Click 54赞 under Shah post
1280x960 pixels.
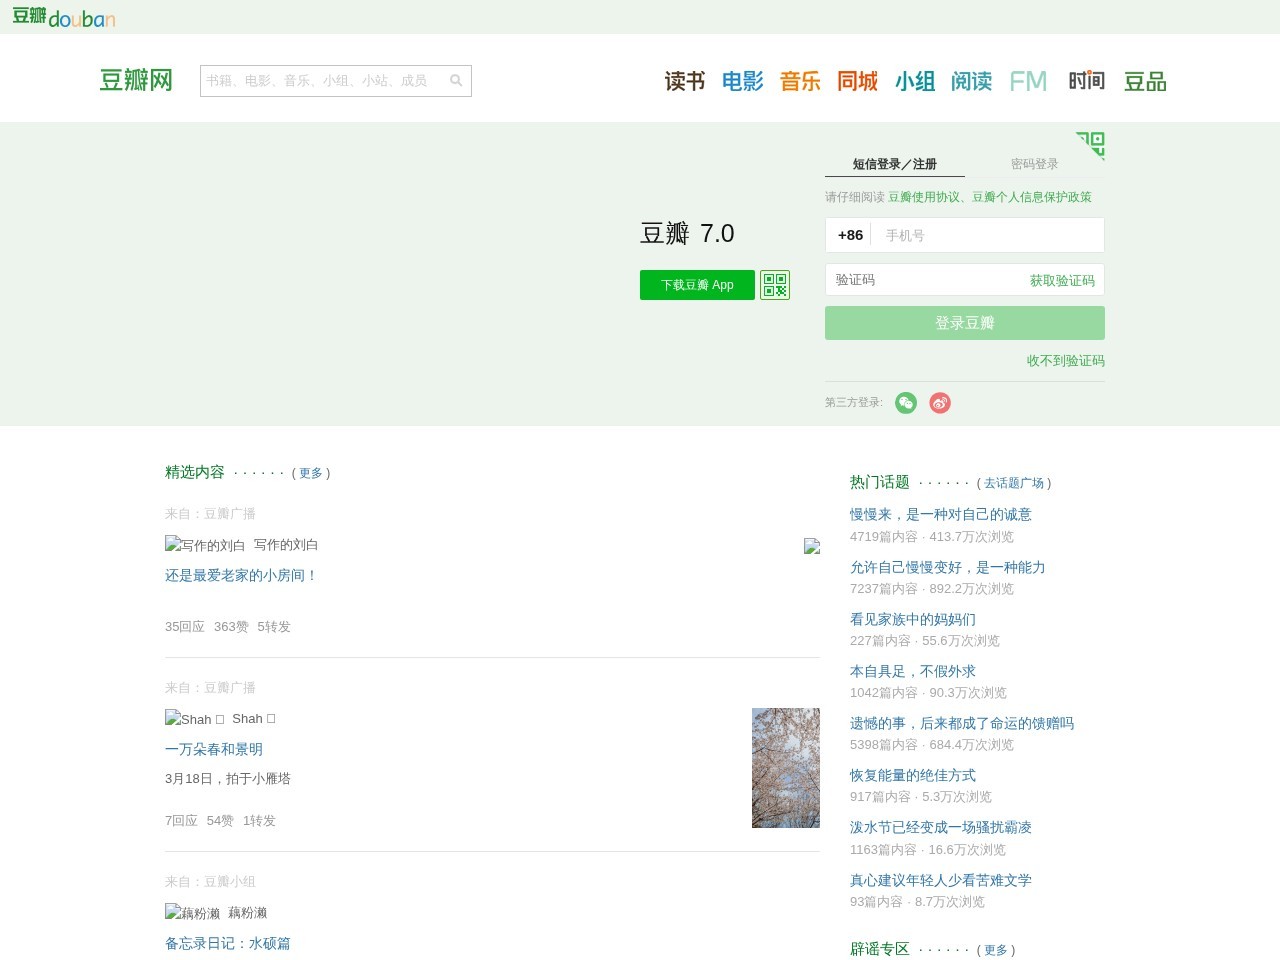pos(220,821)
